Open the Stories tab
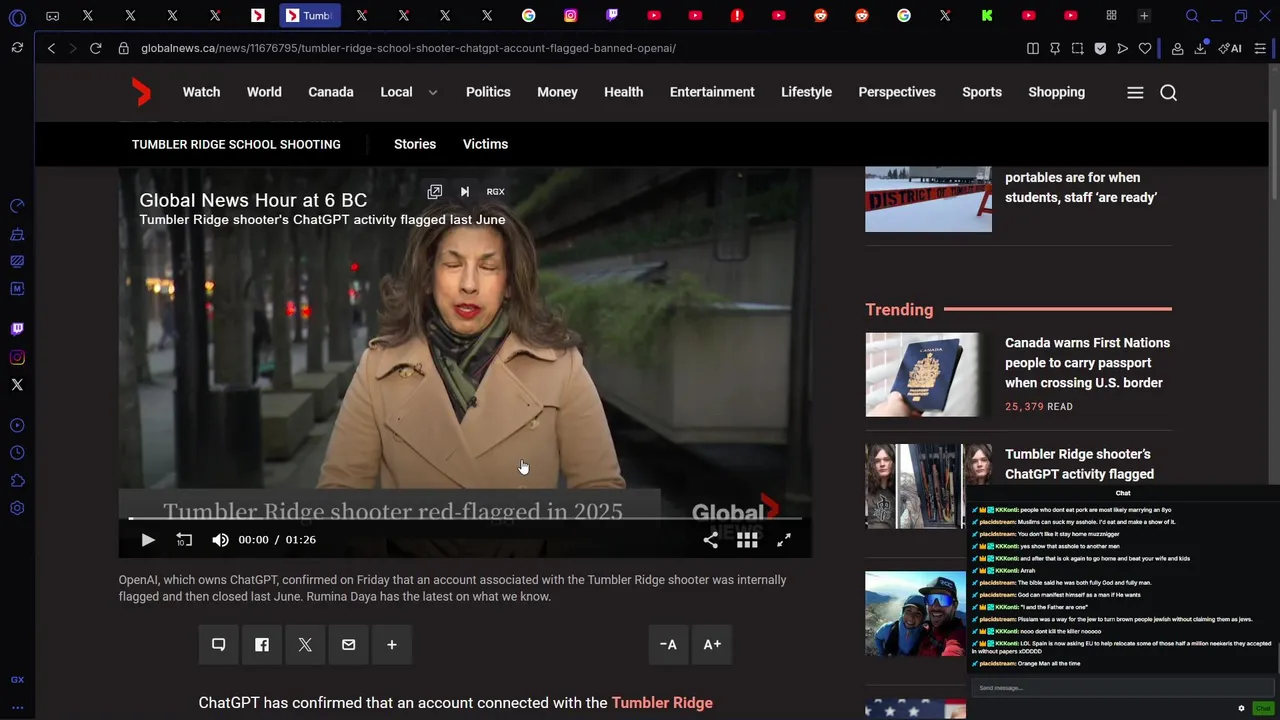This screenshot has height=720, width=1280. [x=415, y=144]
